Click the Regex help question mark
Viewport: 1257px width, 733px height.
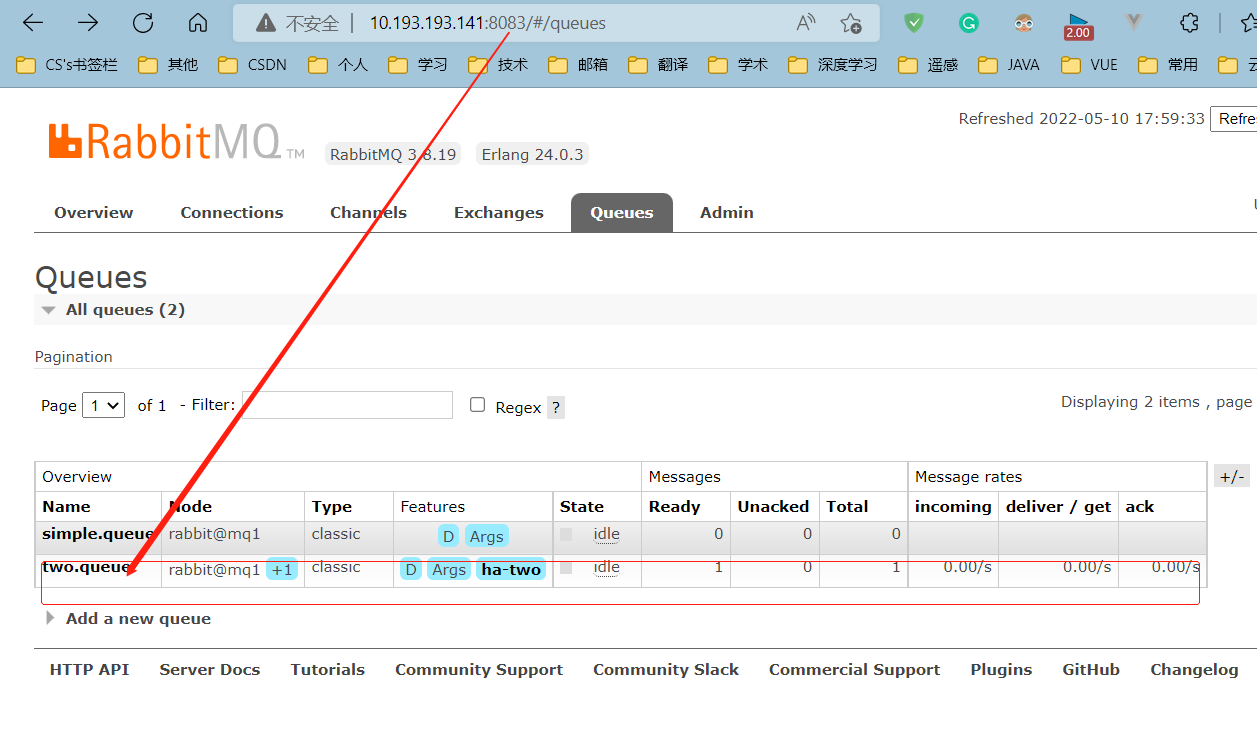click(x=556, y=407)
